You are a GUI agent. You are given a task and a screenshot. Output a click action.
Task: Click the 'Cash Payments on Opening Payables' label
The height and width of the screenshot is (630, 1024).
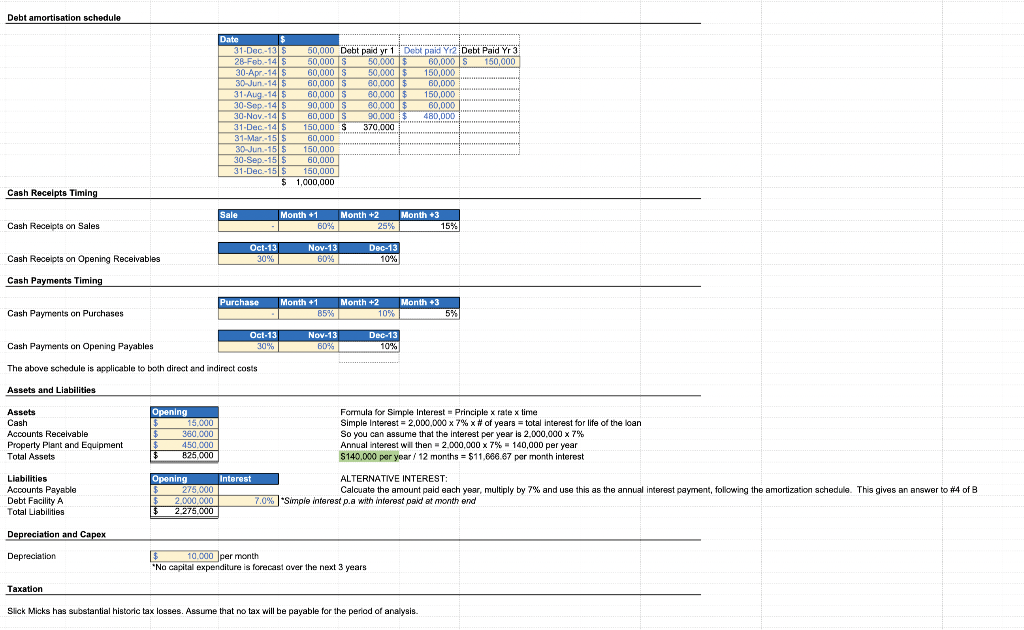80,346
